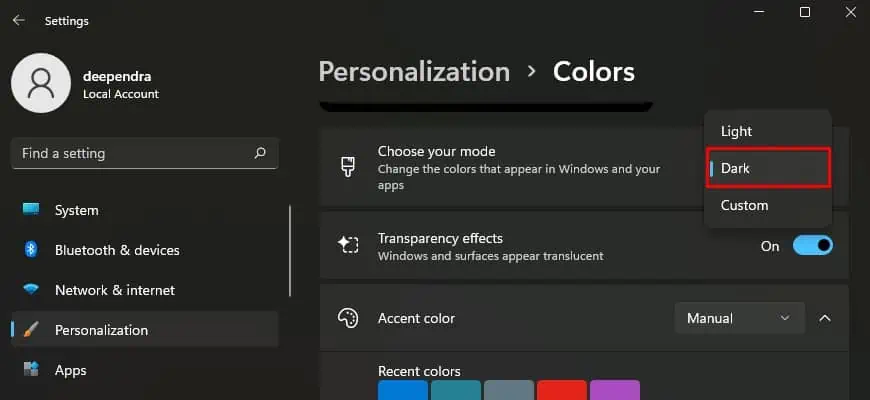Pick the gray recent color swatch
Image resolution: width=870 pixels, height=400 pixels.
[x=509, y=390]
